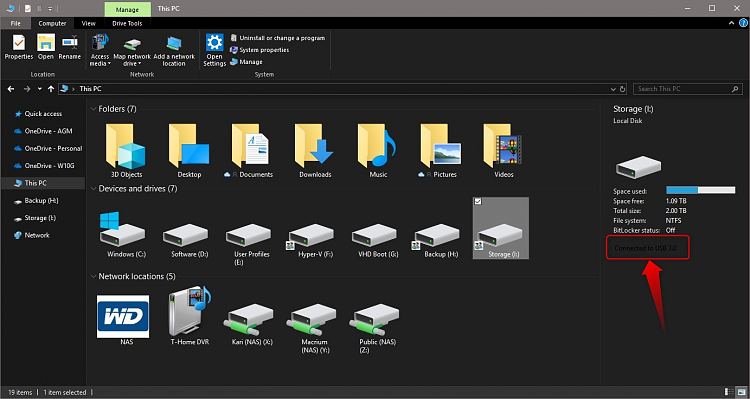Go back with the back arrow
Viewport: 750px width, 399px height.
point(11,89)
